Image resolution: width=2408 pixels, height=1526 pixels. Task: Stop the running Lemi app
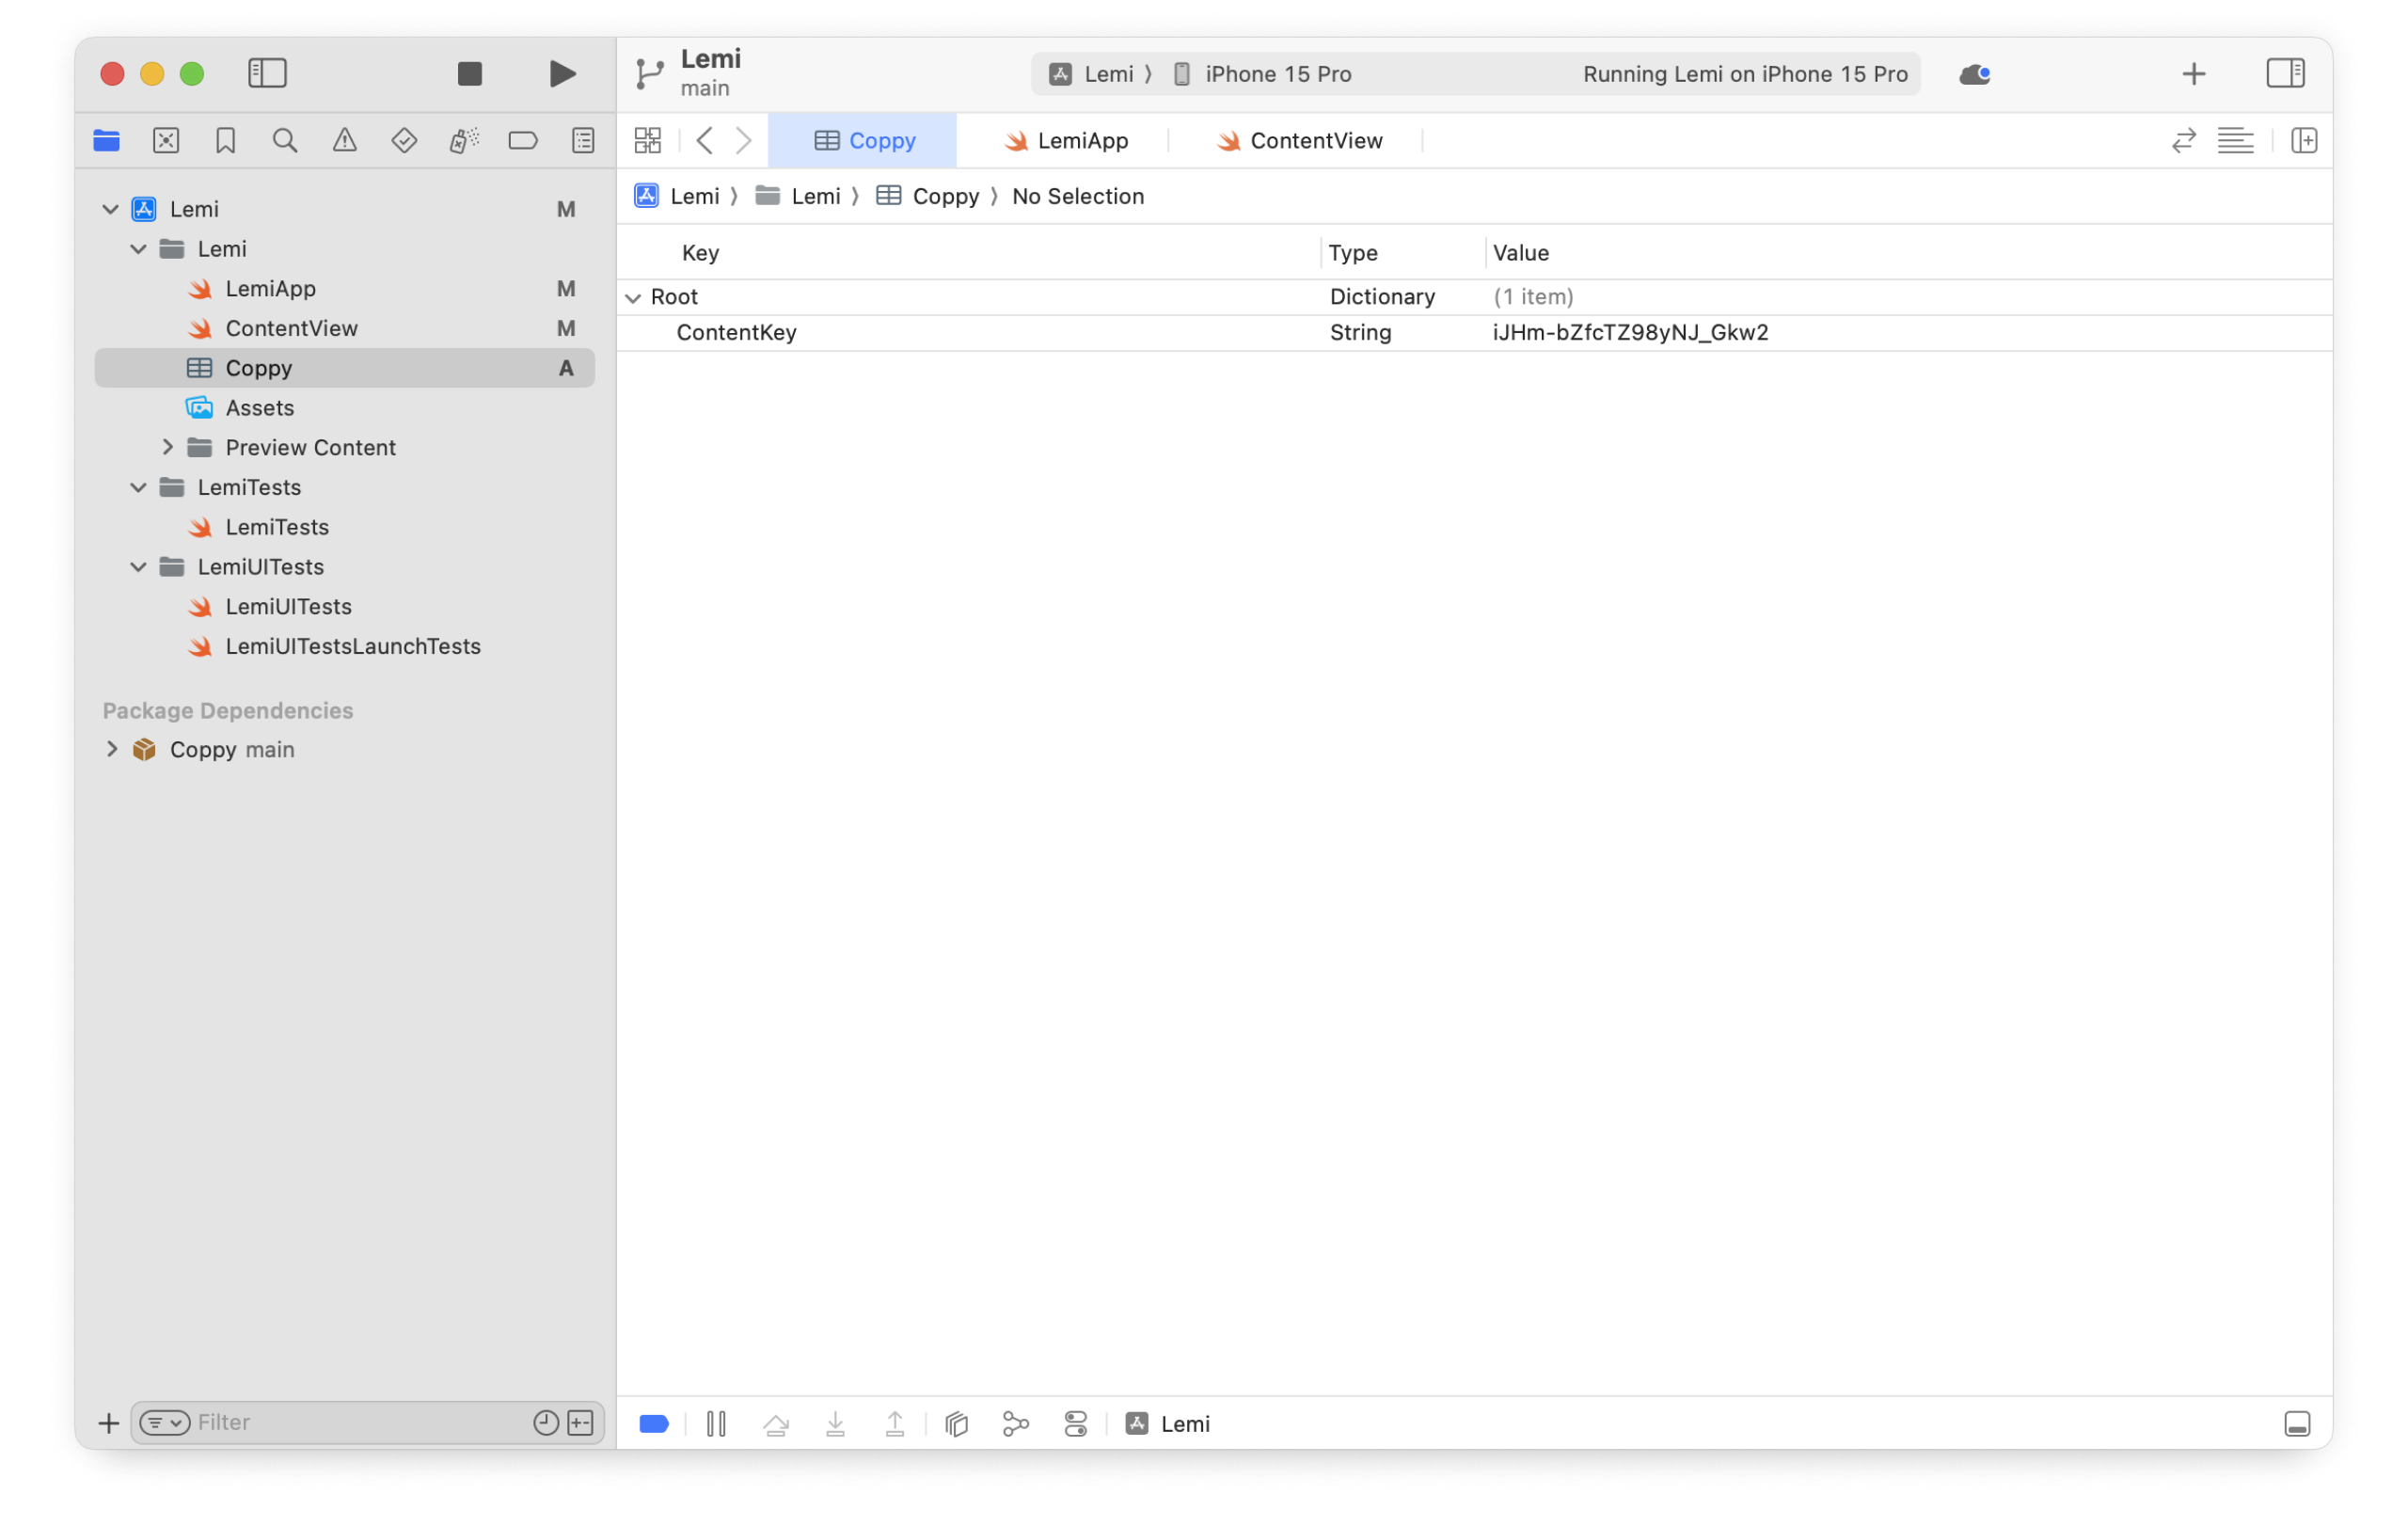click(469, 73)
